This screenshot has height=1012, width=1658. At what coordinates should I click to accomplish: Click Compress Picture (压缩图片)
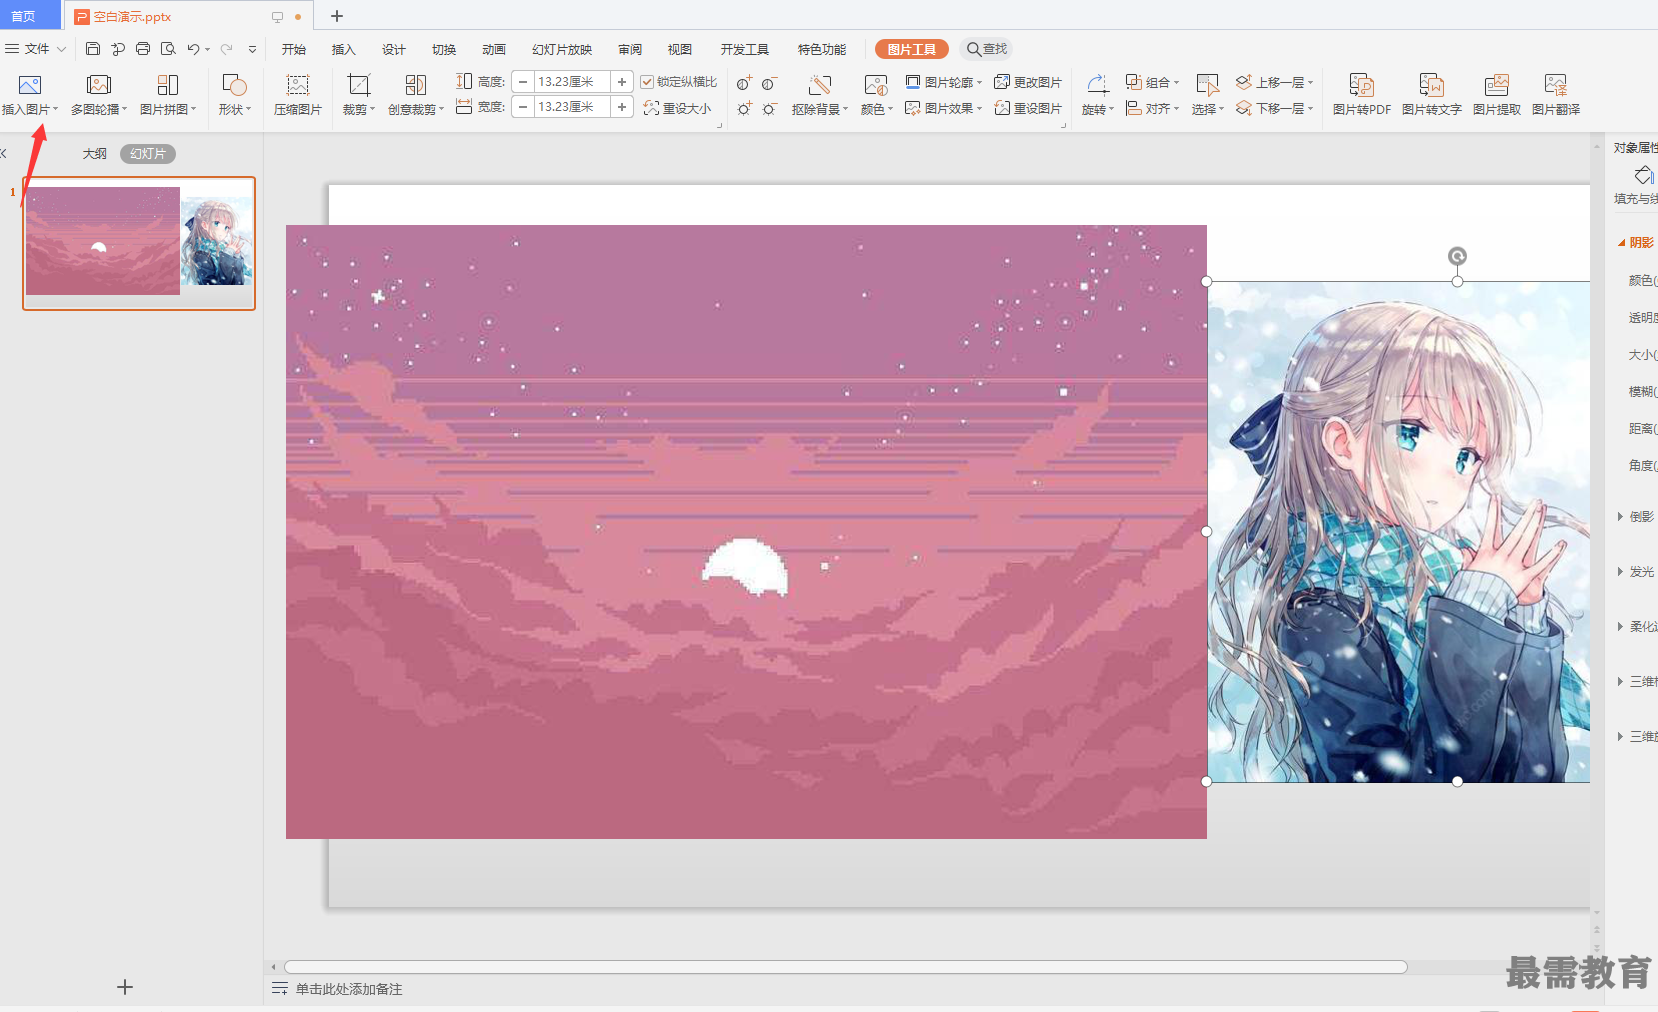298,94
